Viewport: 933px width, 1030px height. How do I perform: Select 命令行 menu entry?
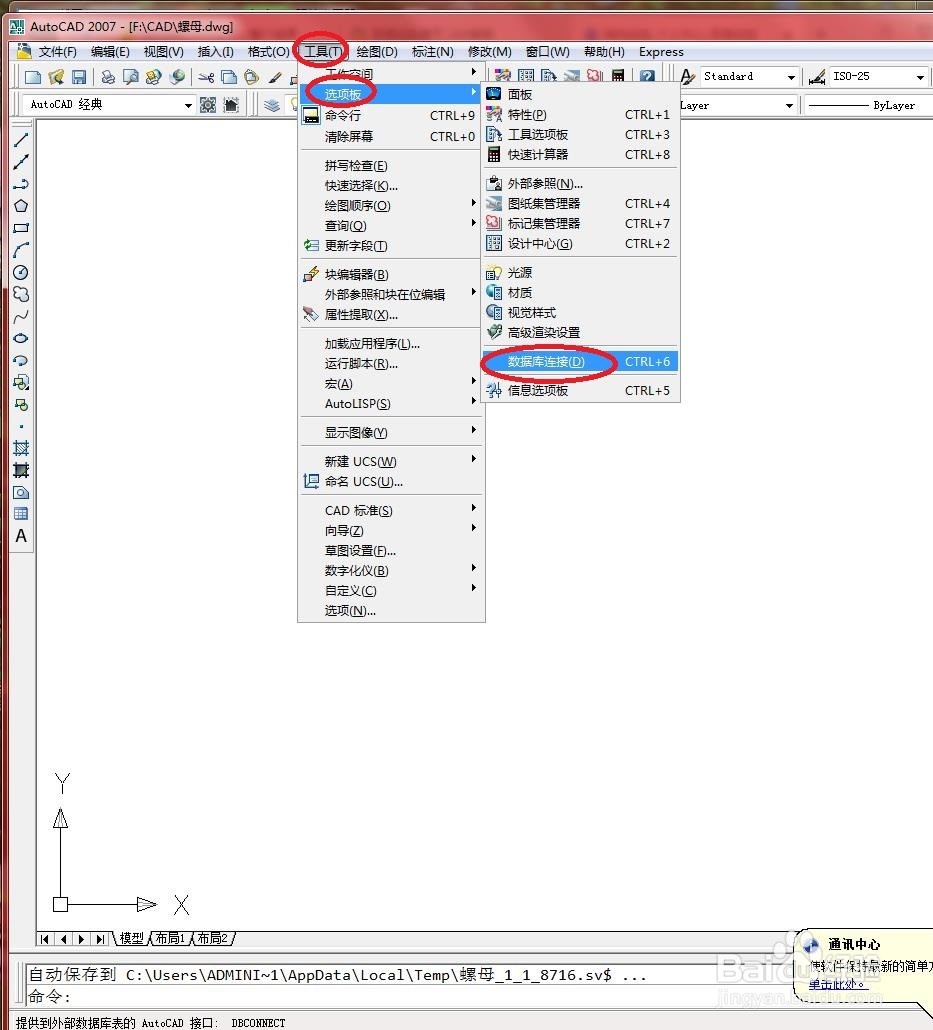392,116
